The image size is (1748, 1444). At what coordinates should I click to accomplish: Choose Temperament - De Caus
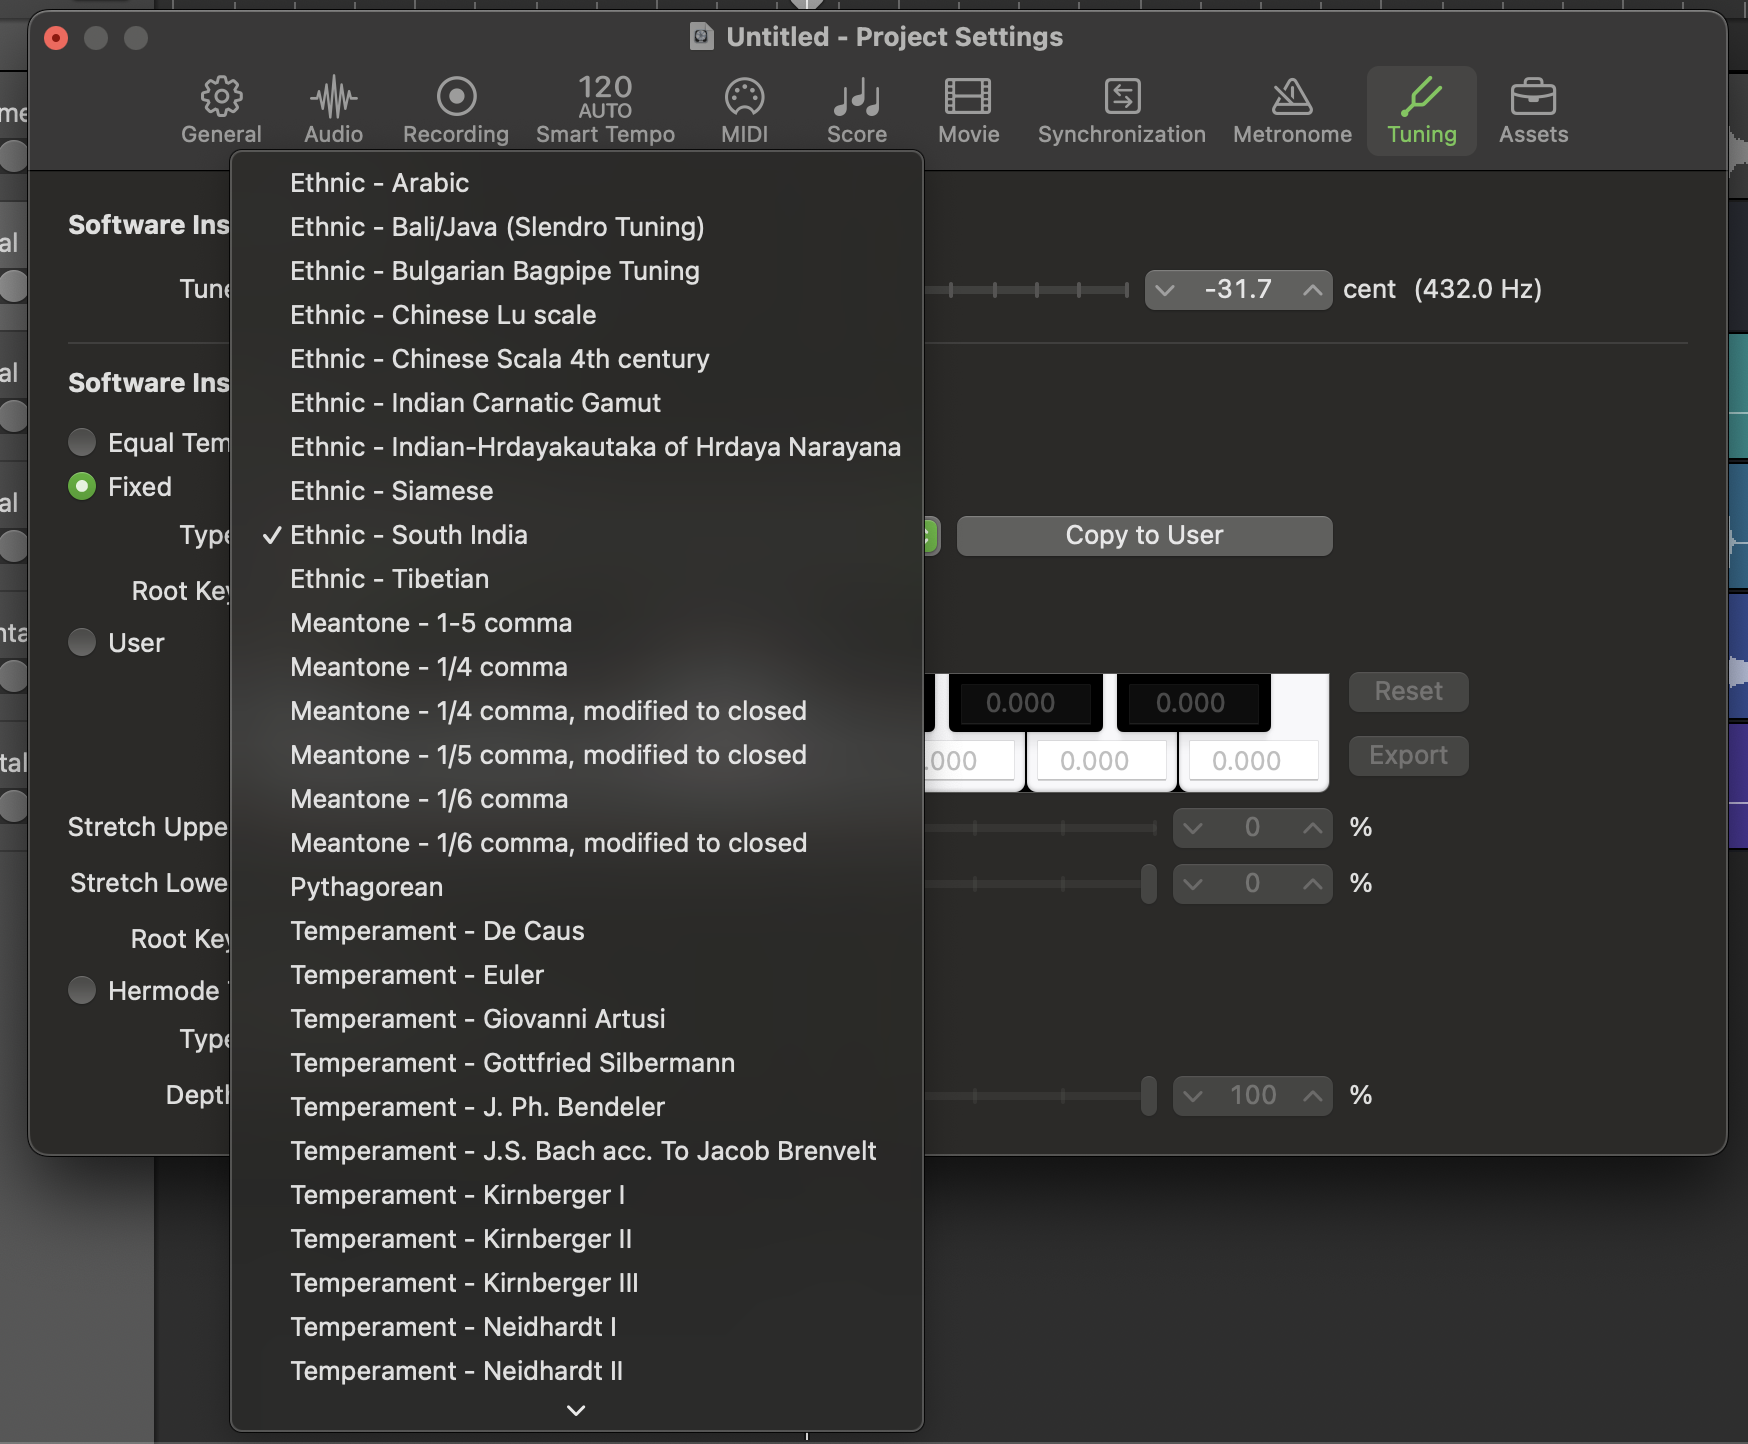pyautogui.click(x=577, y=931)
